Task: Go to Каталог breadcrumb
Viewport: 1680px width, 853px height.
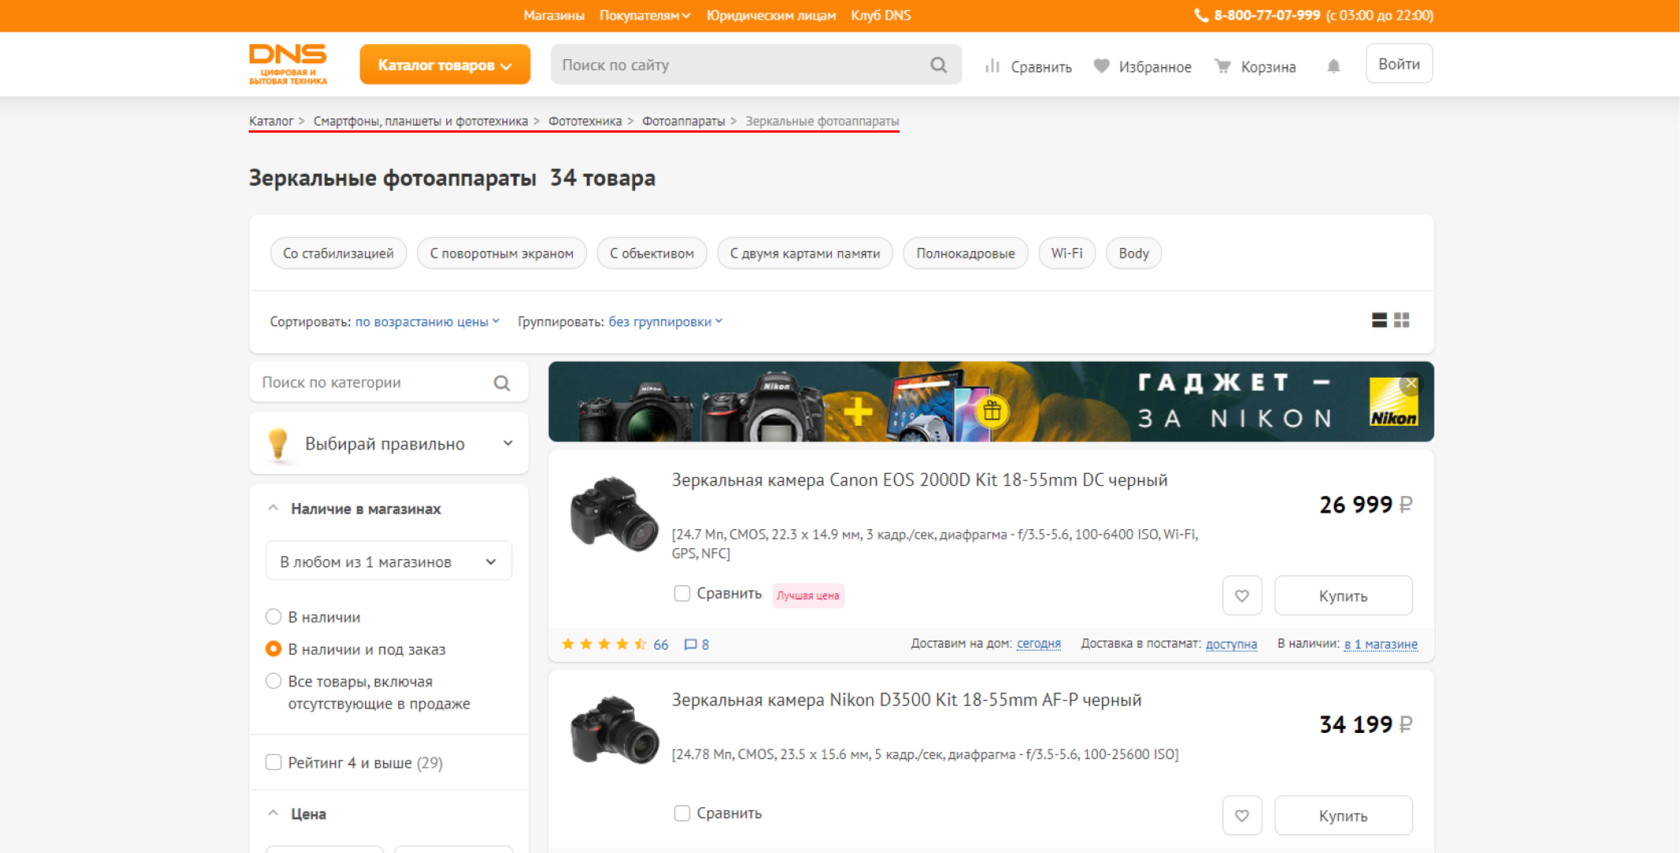Action: pyautogui.click(x=271, y=121)
